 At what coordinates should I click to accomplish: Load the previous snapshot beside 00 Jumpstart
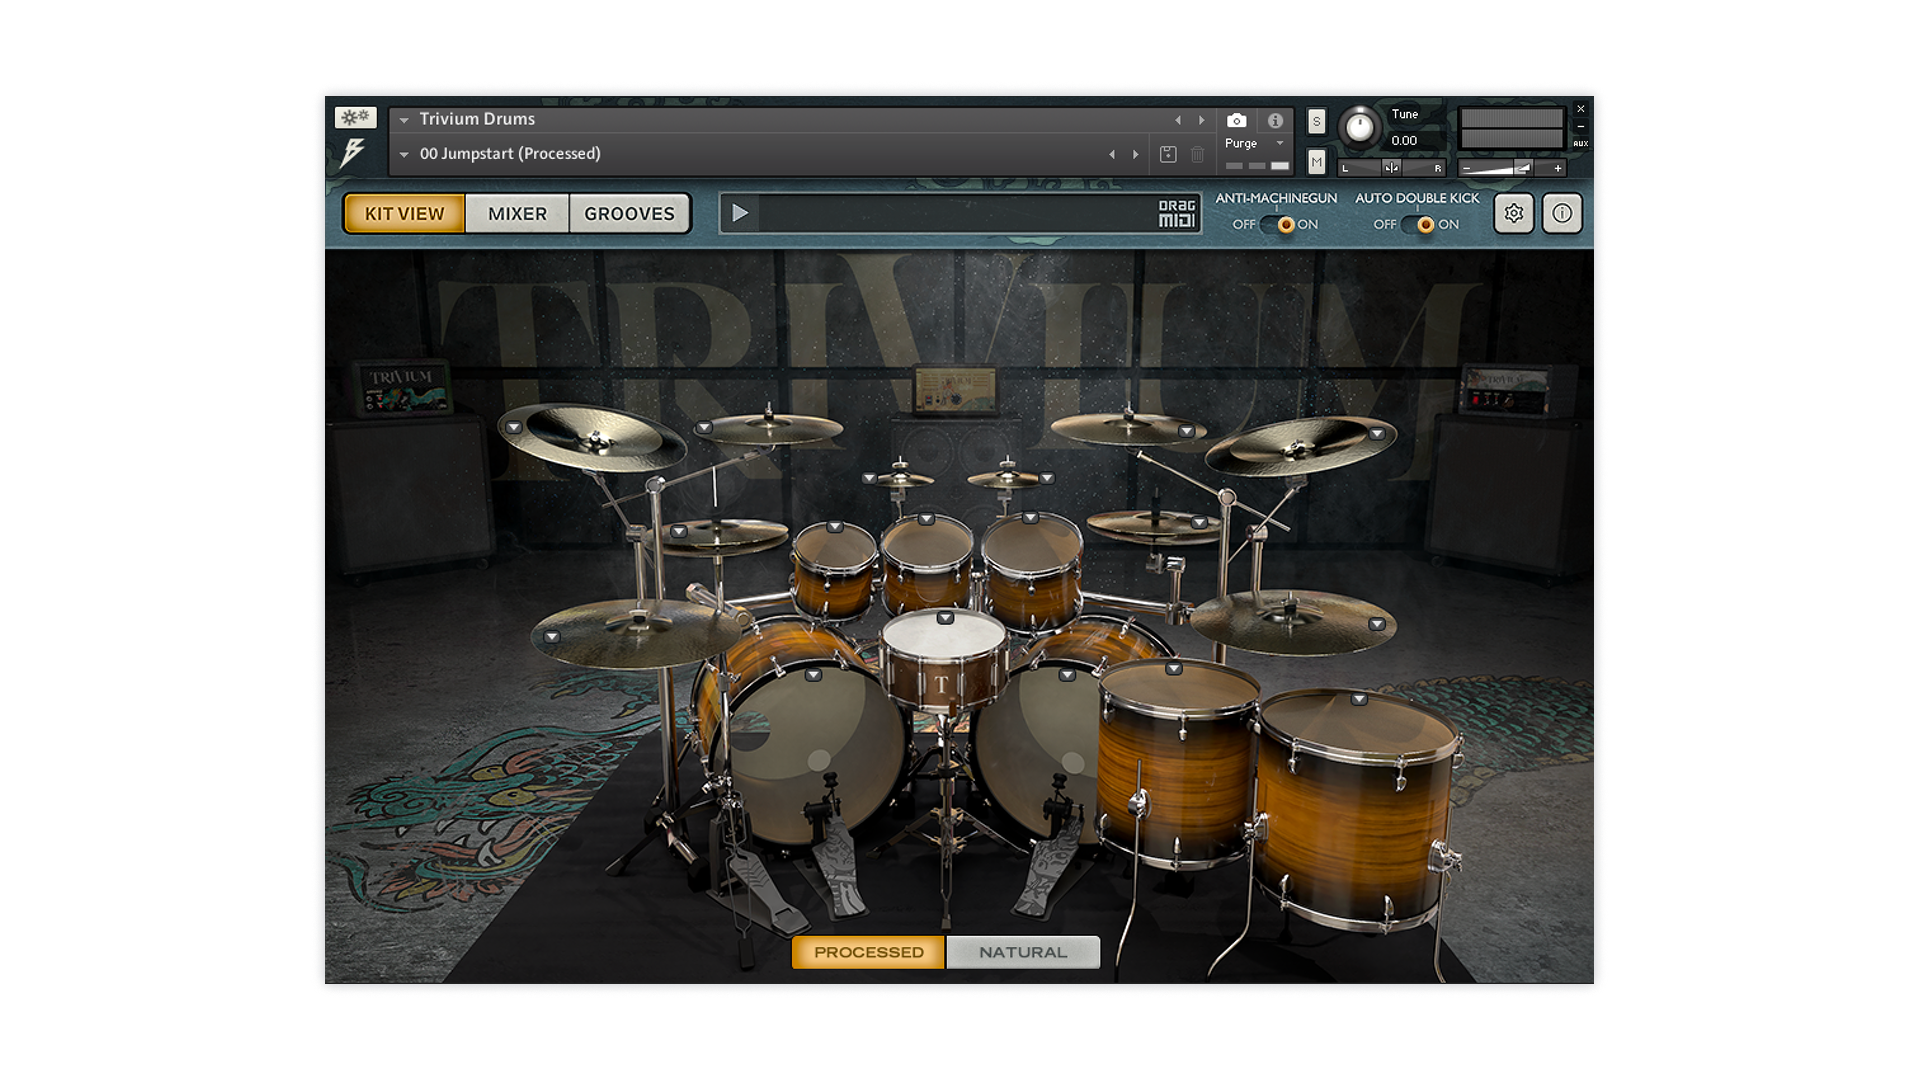coord(1112,154)
